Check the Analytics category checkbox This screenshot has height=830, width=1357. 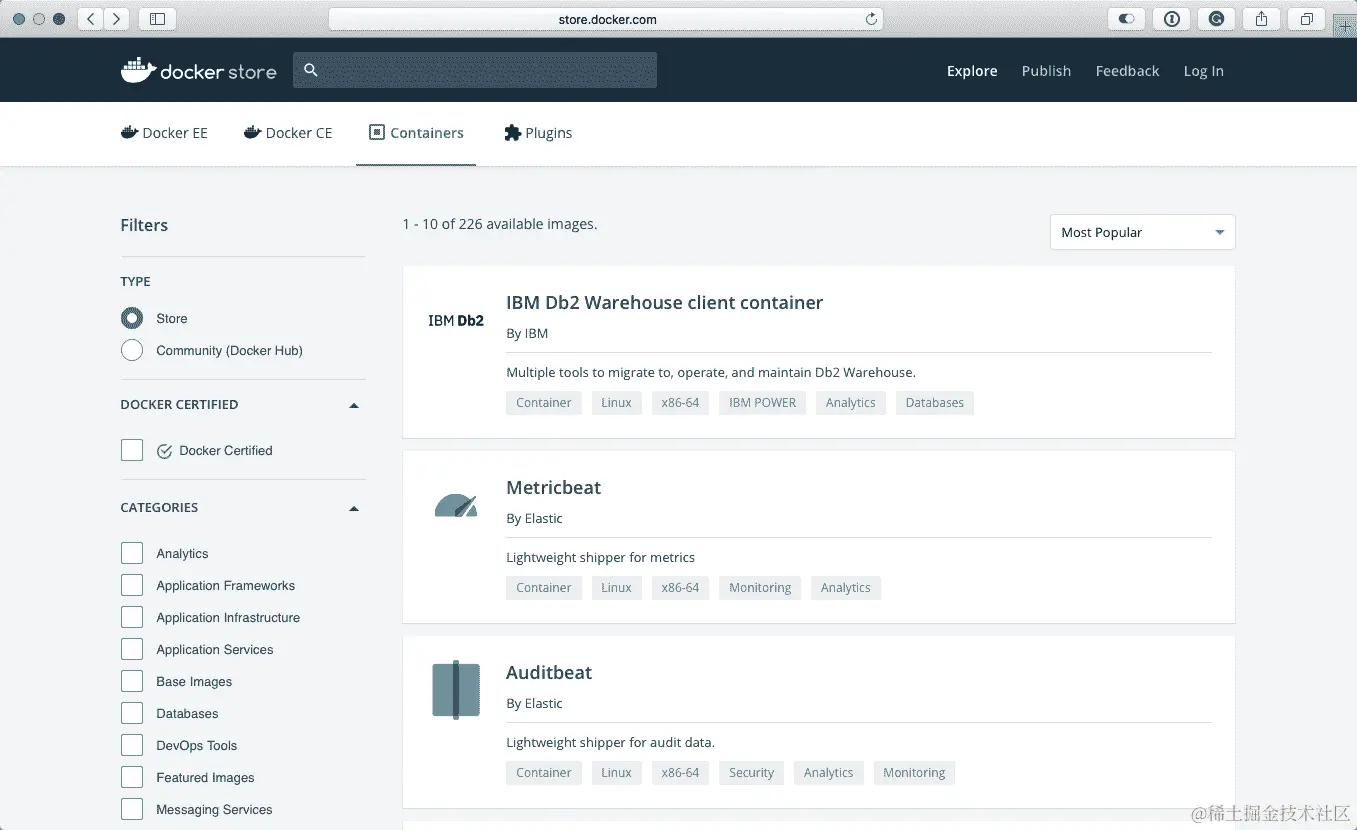pos(132,553)
